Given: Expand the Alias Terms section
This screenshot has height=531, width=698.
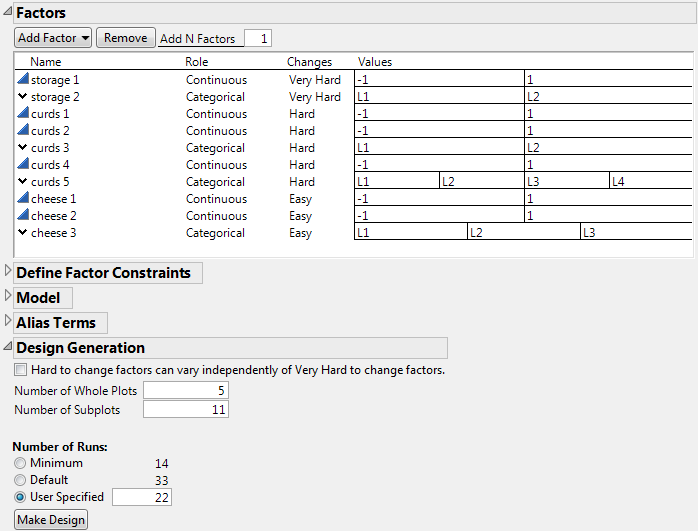Looking at the screenshot, I should point(9,321).
